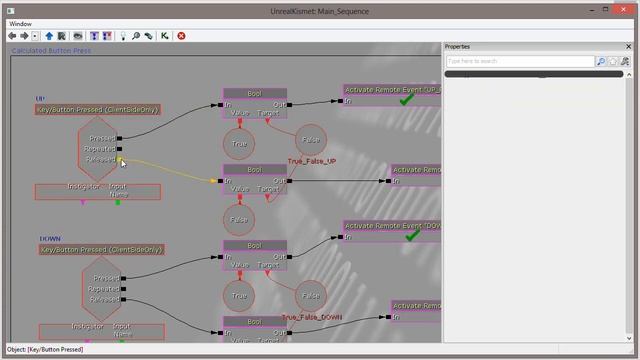Click the rightmost icon in the Properties search bar
Image resolution: width=640 pixels, height=360 pixels.
click(625, 61)
